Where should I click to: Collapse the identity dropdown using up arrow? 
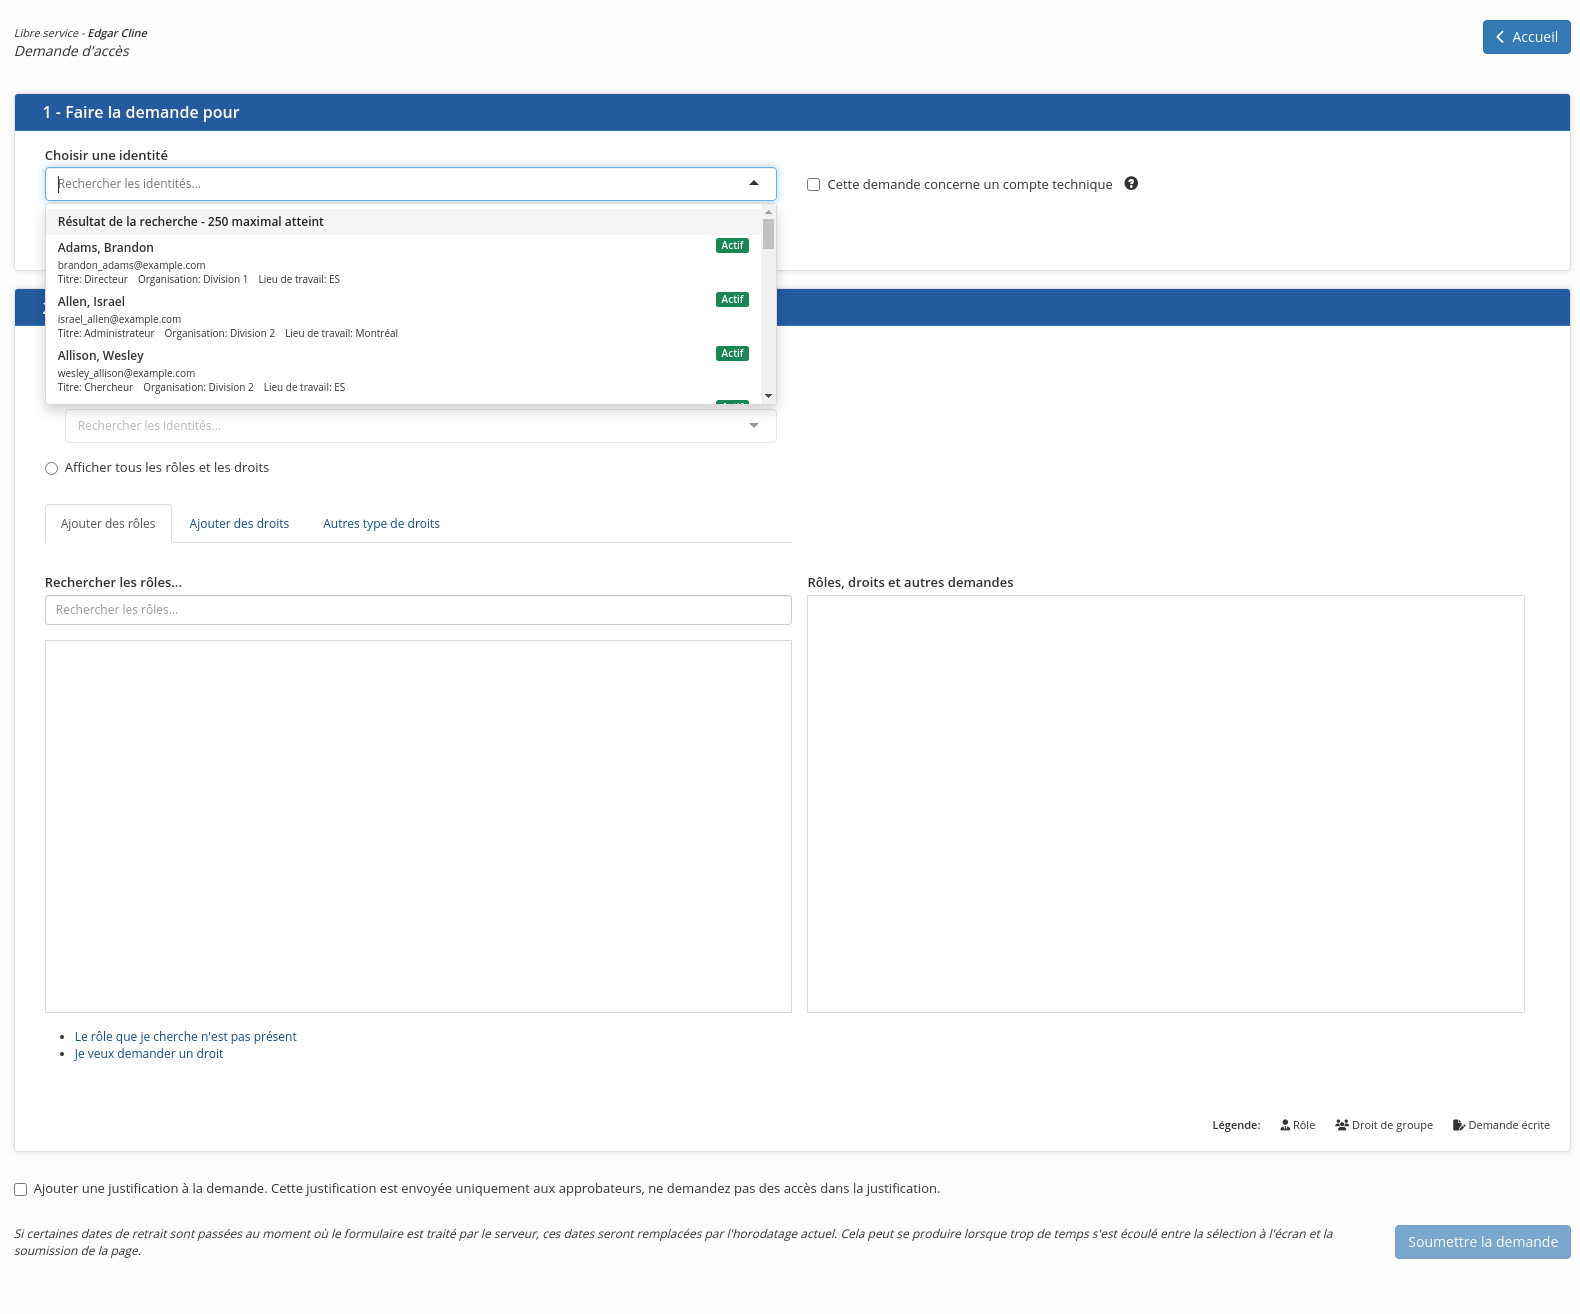click(754, 184)
